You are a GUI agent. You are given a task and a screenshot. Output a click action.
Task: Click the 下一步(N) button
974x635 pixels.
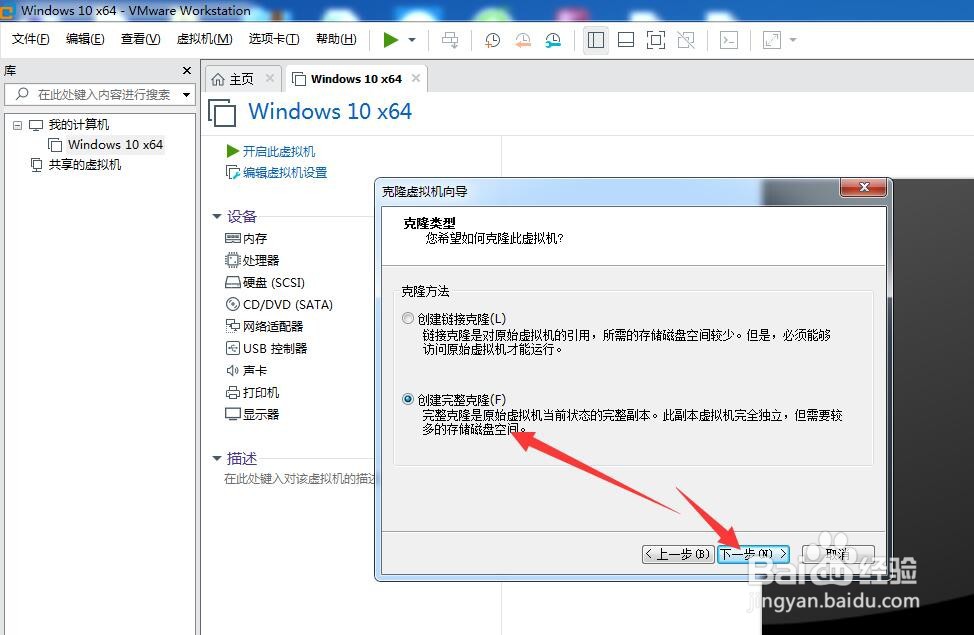point(752,553)
